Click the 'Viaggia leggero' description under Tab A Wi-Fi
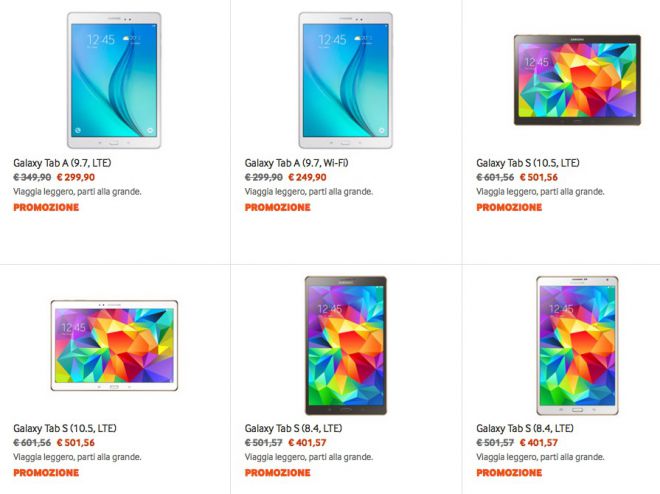This screenshot has height=494, width=660. [x=309, y=192]
